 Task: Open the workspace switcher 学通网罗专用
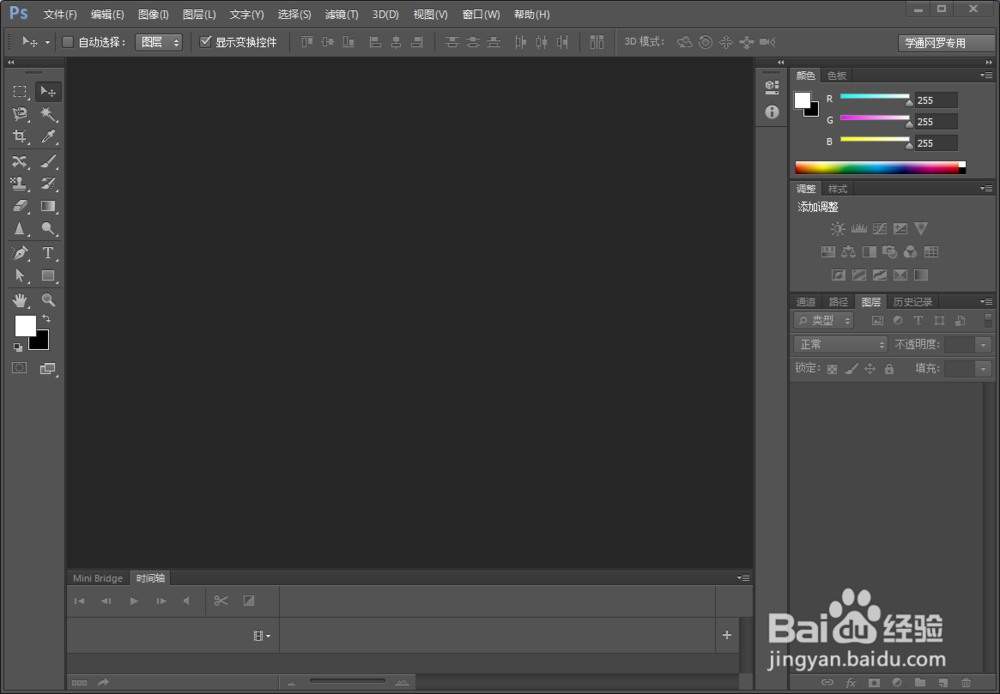pos(946,43)
